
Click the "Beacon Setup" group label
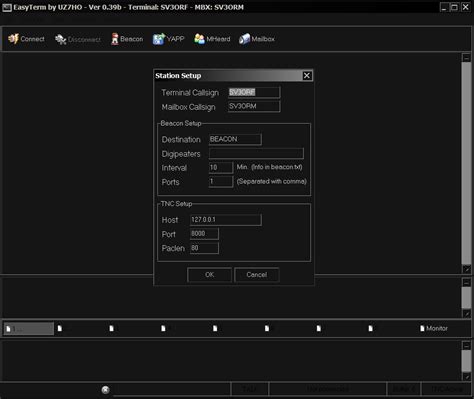[x=181, y=123]
